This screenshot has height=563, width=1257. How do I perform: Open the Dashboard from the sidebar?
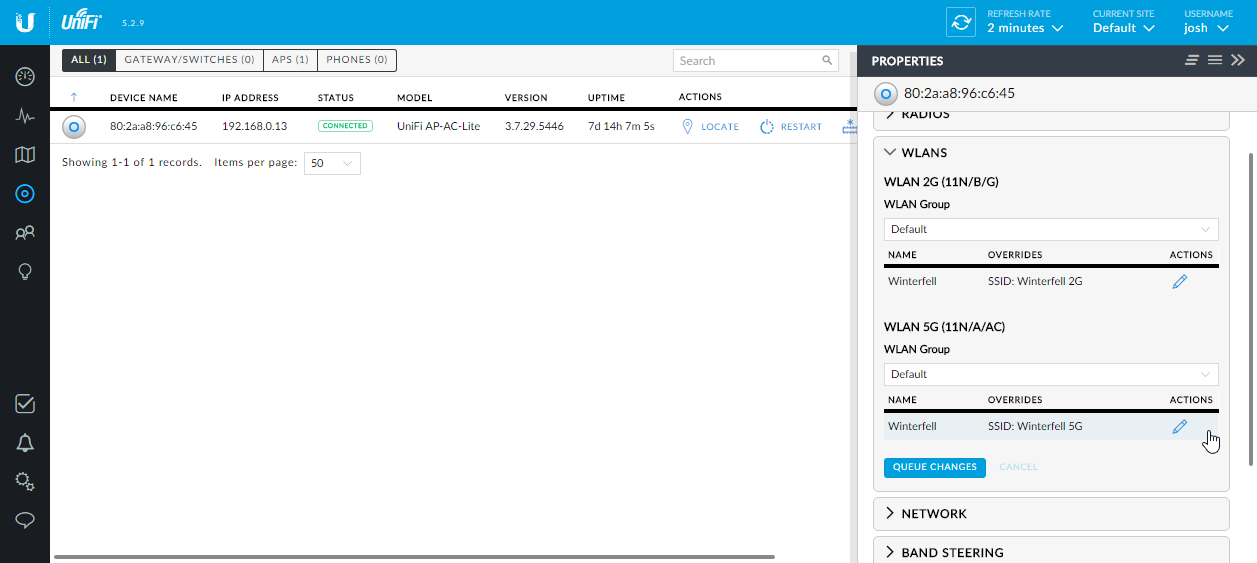coord(25,77)
